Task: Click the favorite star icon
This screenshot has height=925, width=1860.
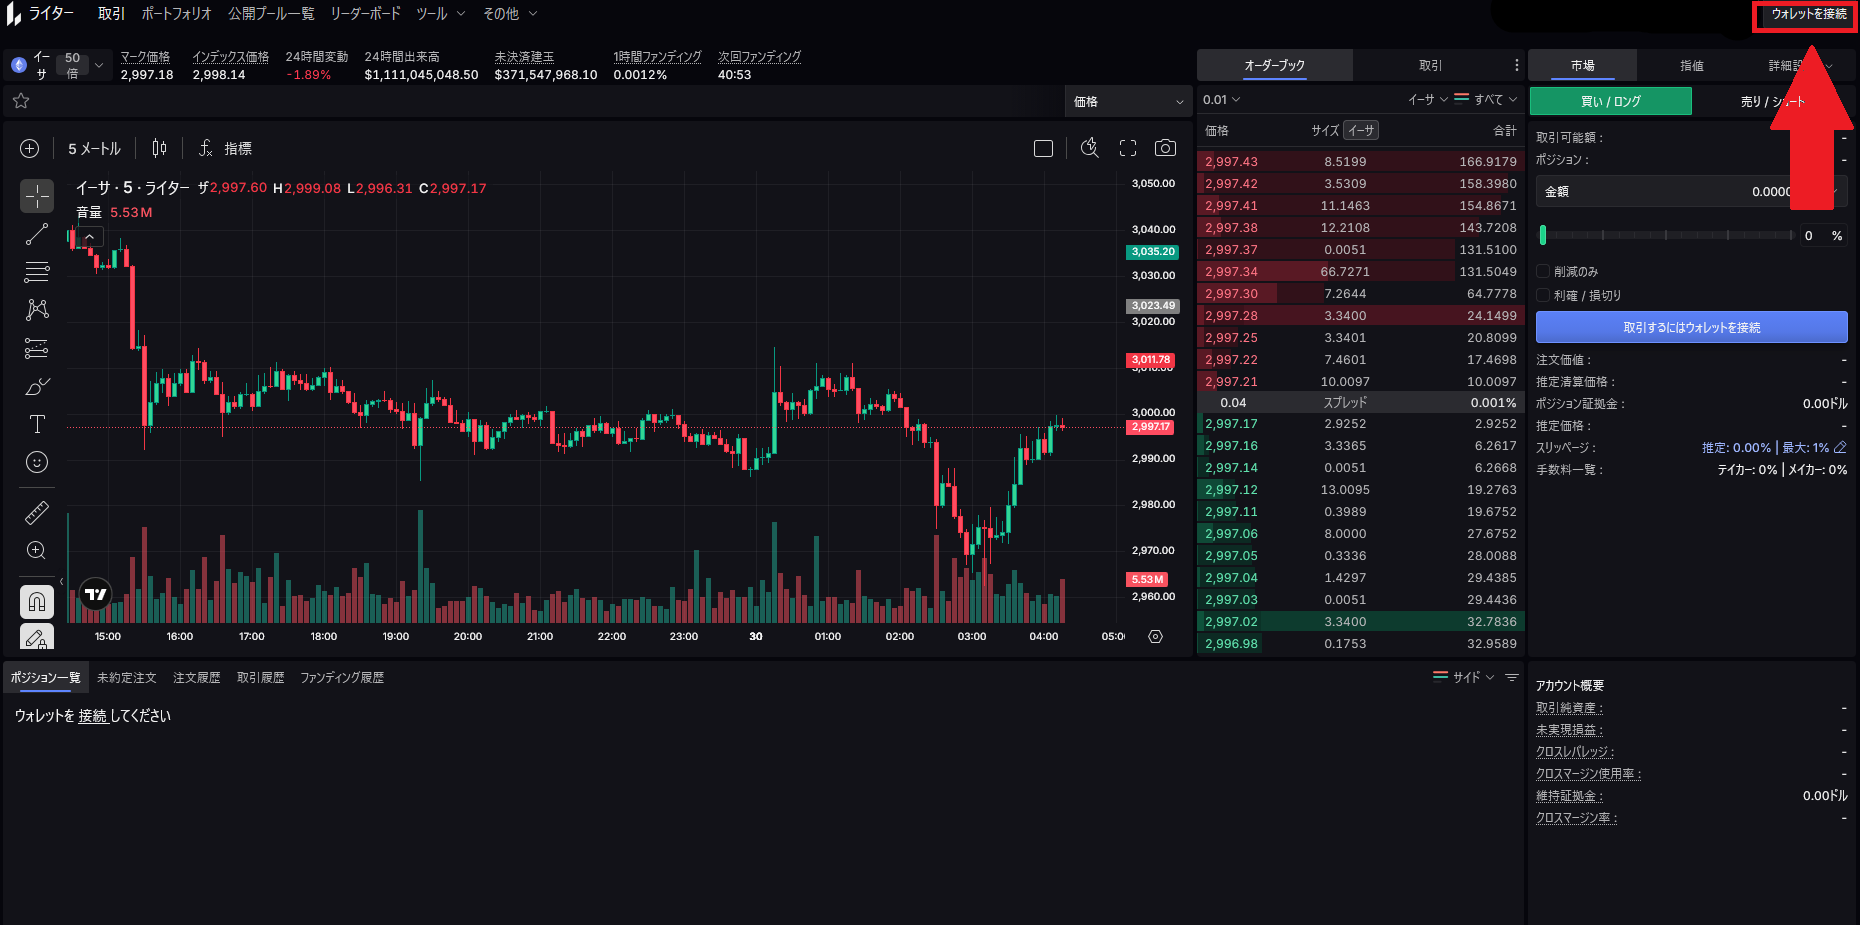Action: coord(21,101)
